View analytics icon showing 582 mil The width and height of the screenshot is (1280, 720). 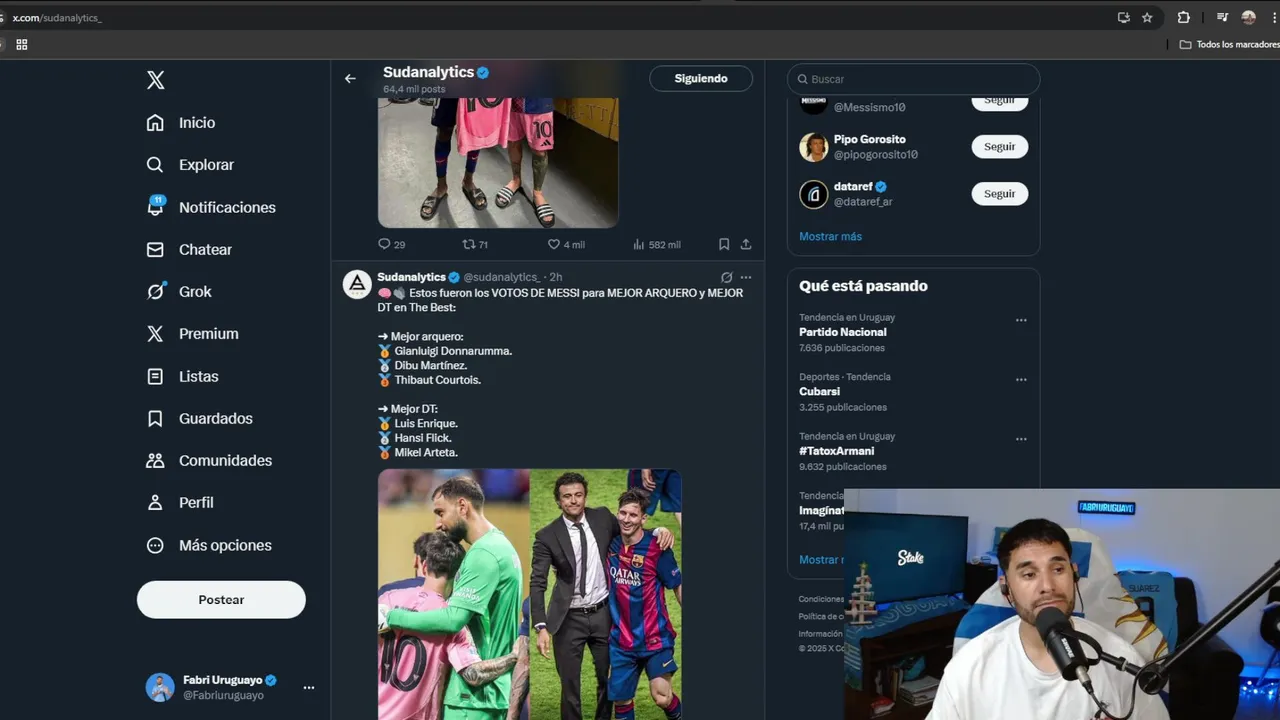point(639,244)
